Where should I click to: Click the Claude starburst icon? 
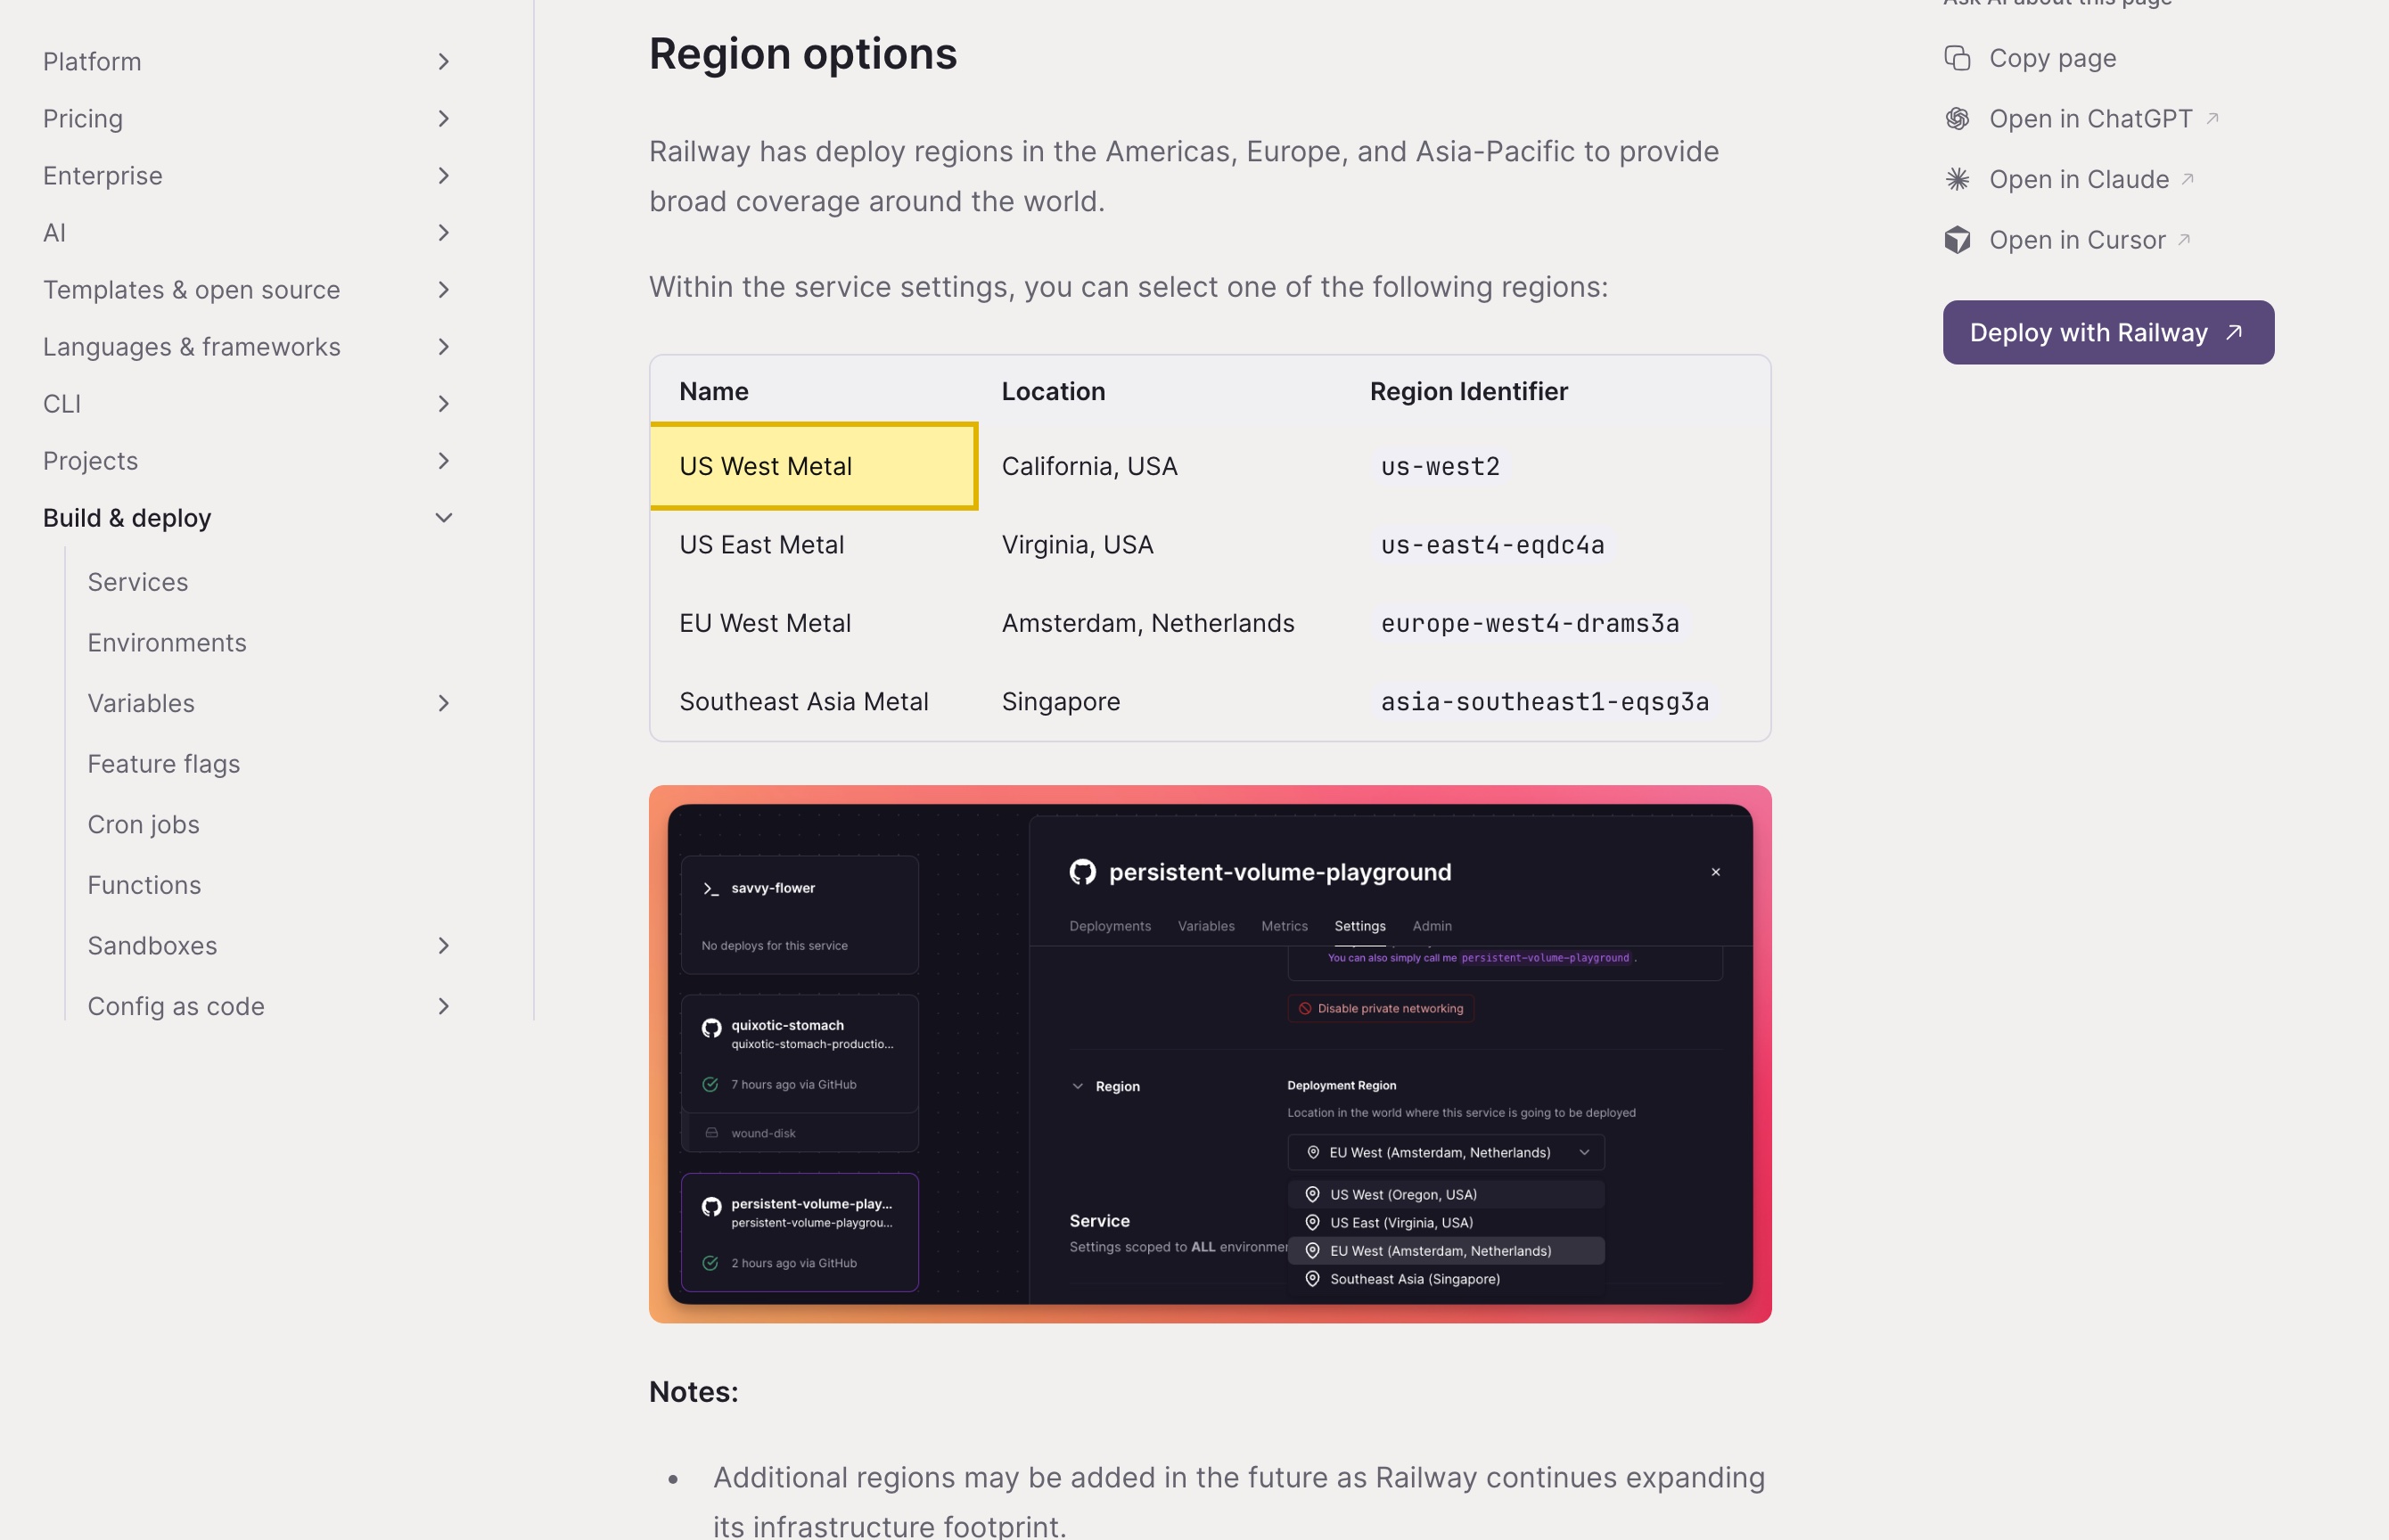coord(1957,179)
